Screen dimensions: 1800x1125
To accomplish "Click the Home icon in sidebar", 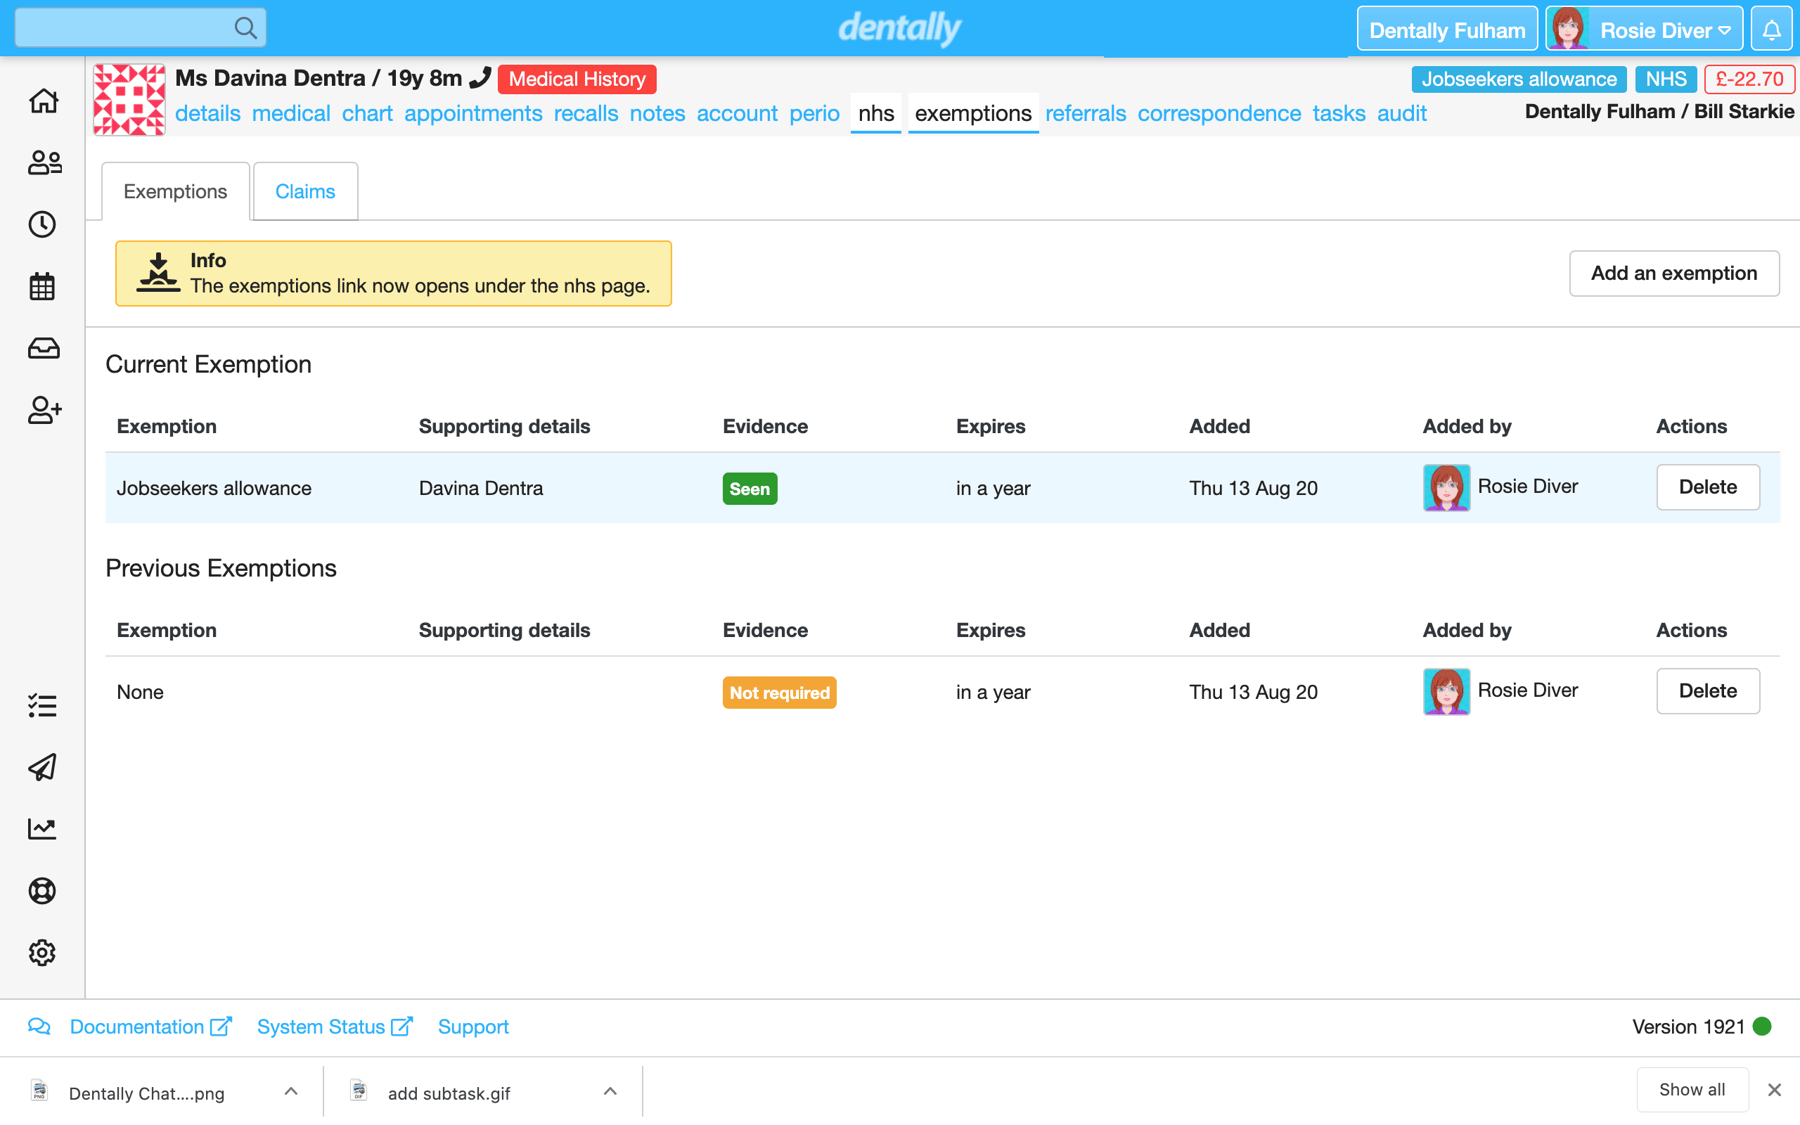I will [43, 101].
